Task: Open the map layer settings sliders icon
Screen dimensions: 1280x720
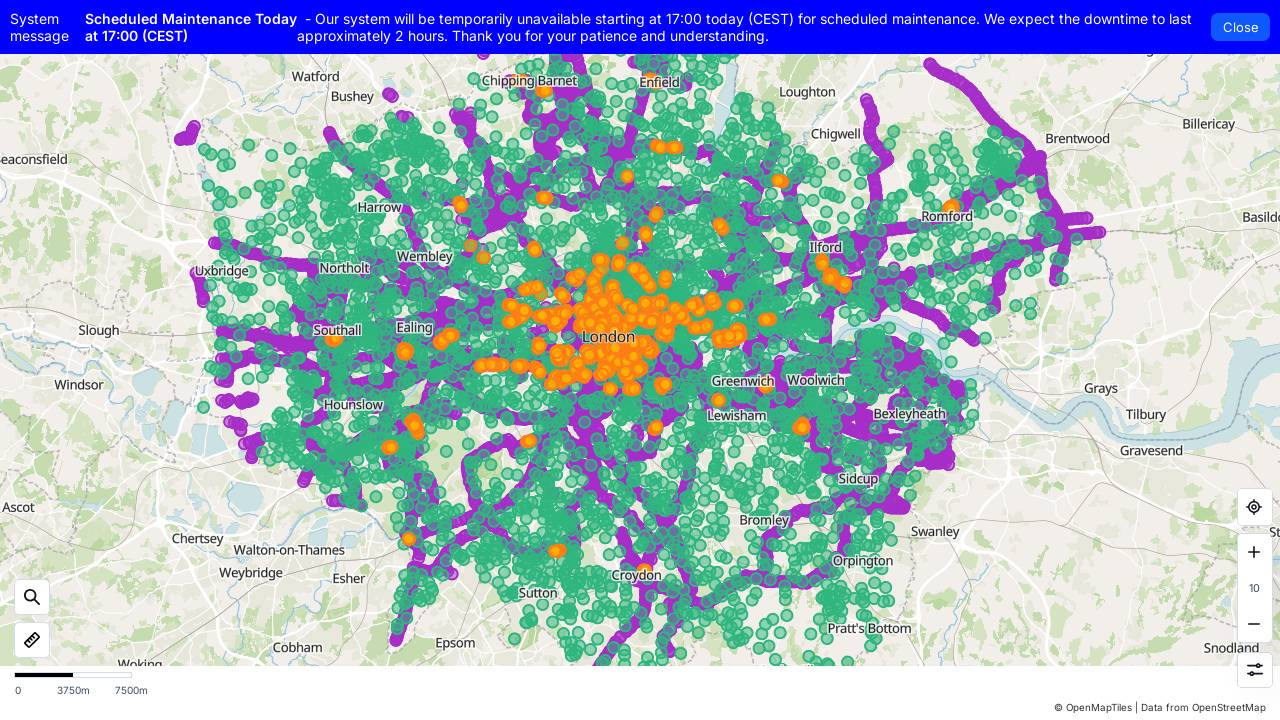Action: coord(1254,670)
